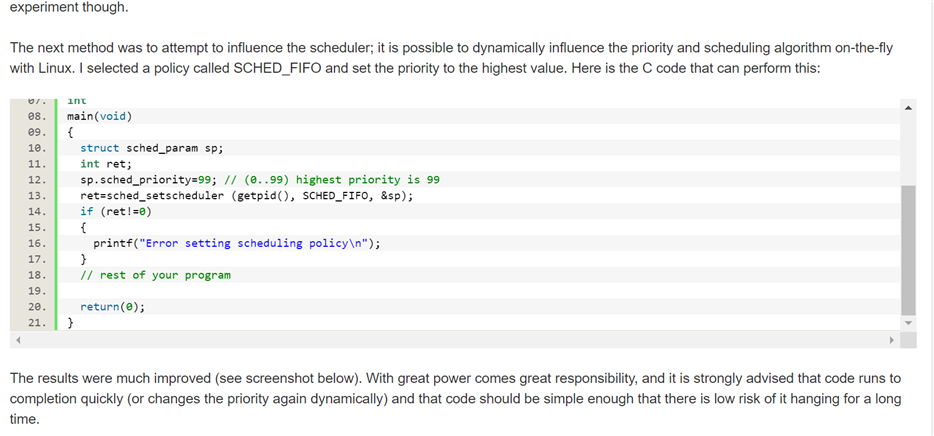Click the "int ret;" declaration line
This screenshot has height=436, width=934.
pyautogui.click(x=106, y=164)
